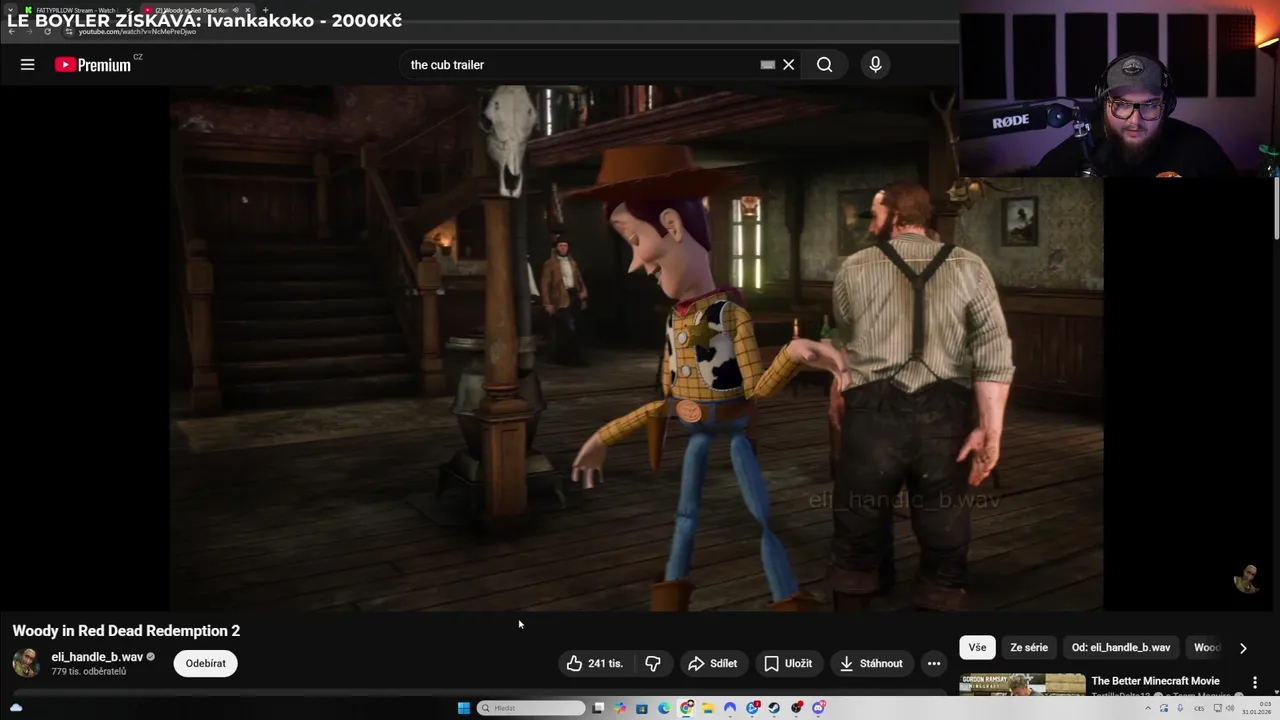
Task: Click the youtube.com address bar
Action: 137,32
